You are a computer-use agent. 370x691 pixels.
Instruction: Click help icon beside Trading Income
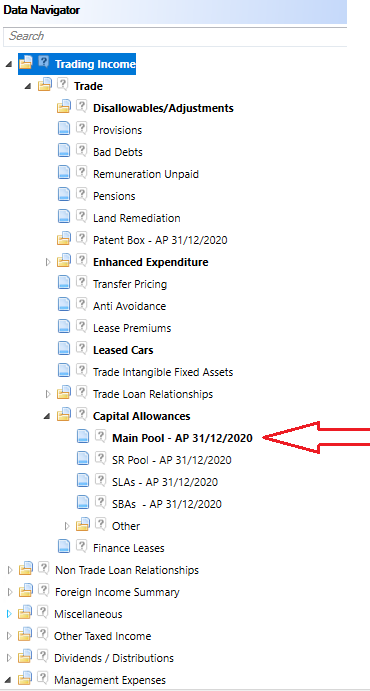coord(44,62)
